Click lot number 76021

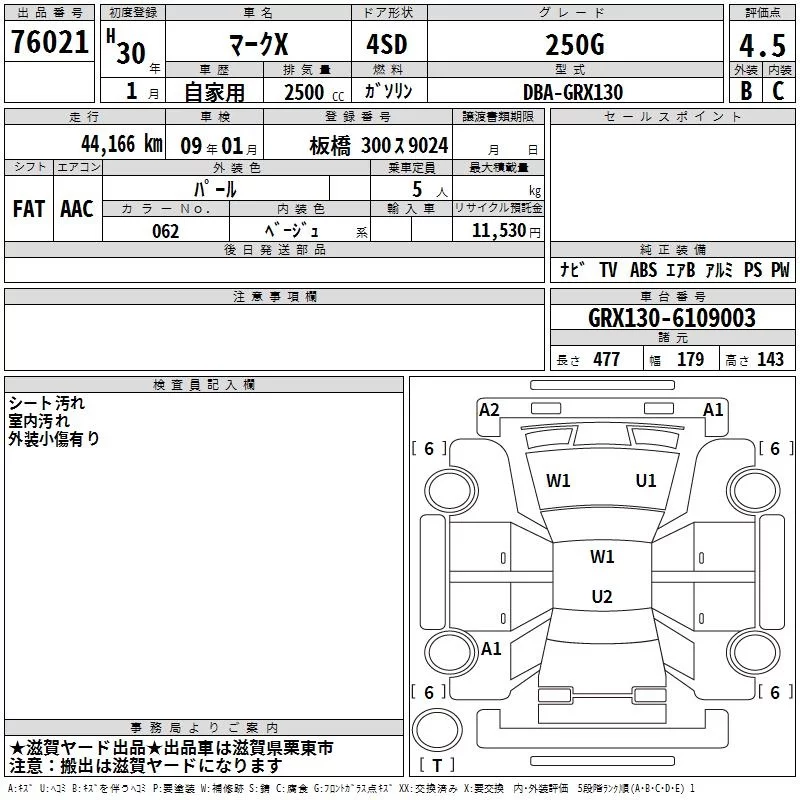[50, 42]
